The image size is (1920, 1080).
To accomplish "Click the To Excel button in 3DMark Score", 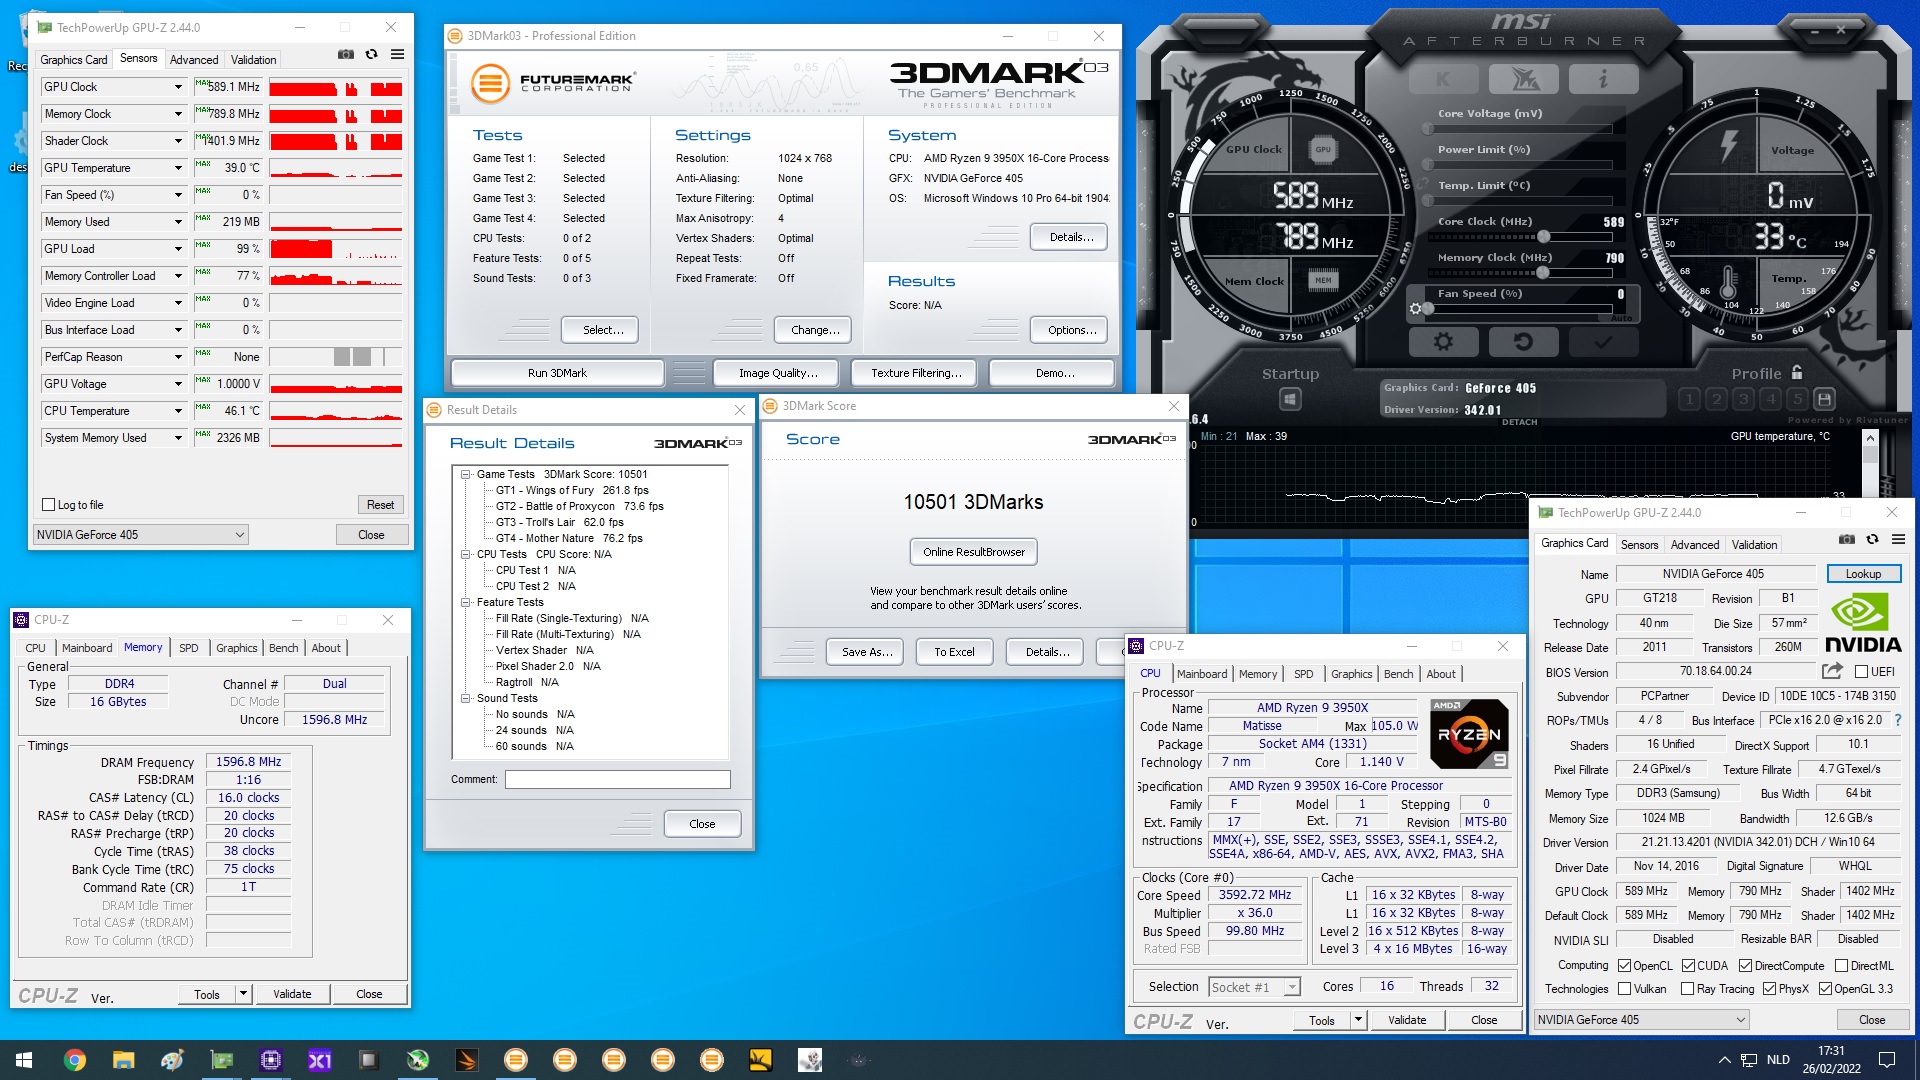I will click(x=954, y=652).
